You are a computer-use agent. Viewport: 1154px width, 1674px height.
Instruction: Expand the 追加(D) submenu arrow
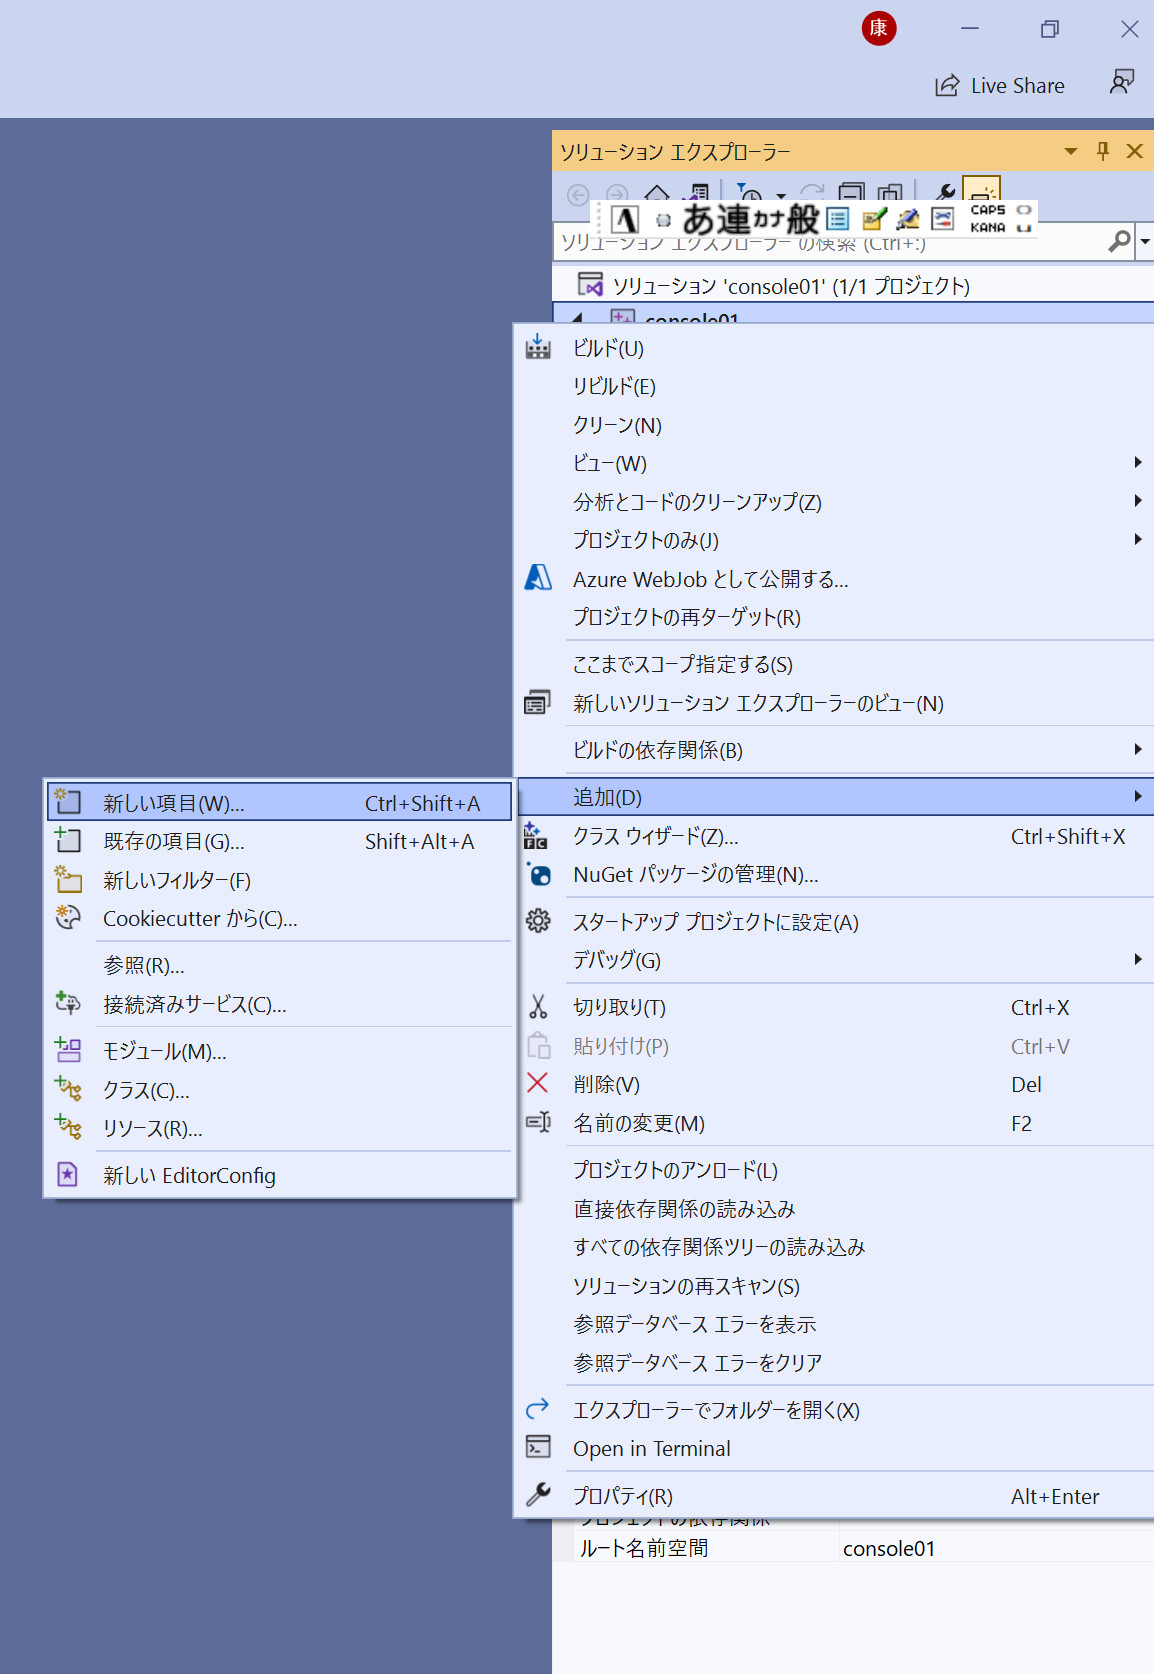click(x=1138, y=796)
